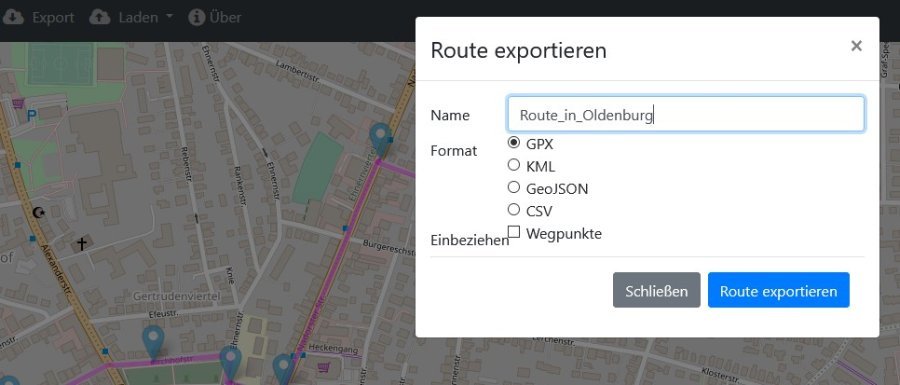The image size is (900, 385).
Task: Enable the Wegpunkte checkbox
Action: 514,232
